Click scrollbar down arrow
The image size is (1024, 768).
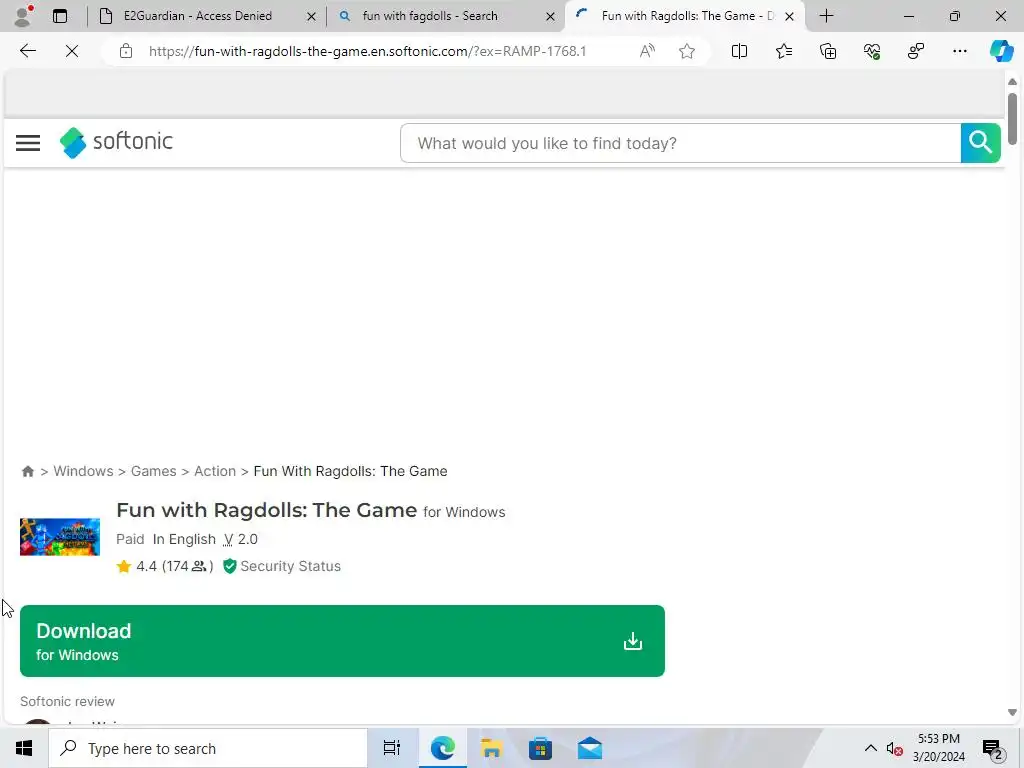coord(1012,712)
